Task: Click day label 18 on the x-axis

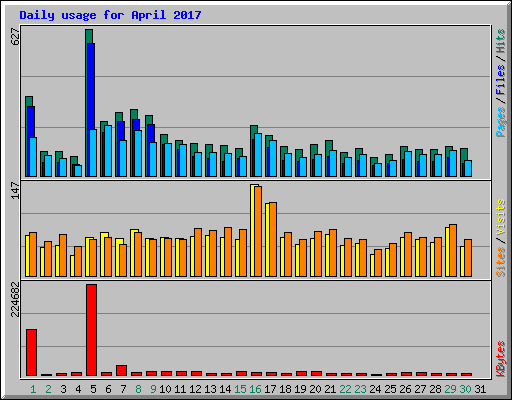Action: point(285,389)
